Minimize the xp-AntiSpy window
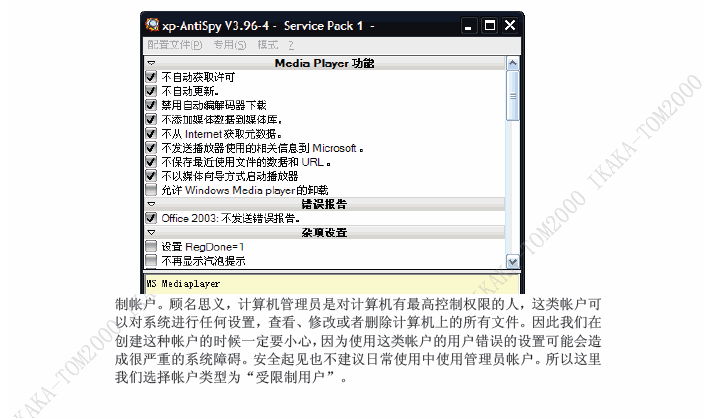 (469, 26)
